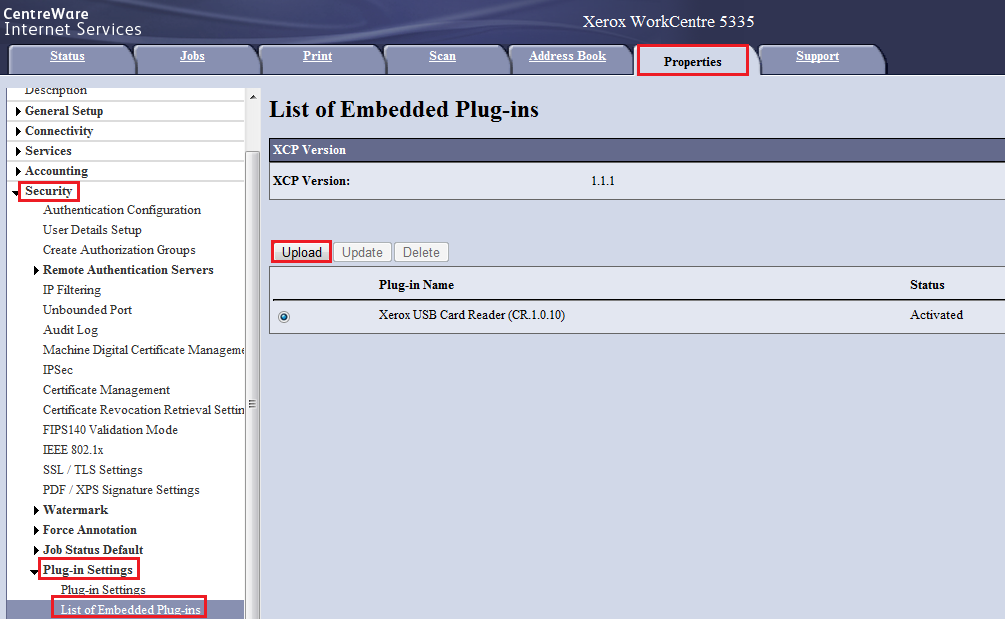Expand Remote Authentication Servers node

click(37, 270)
